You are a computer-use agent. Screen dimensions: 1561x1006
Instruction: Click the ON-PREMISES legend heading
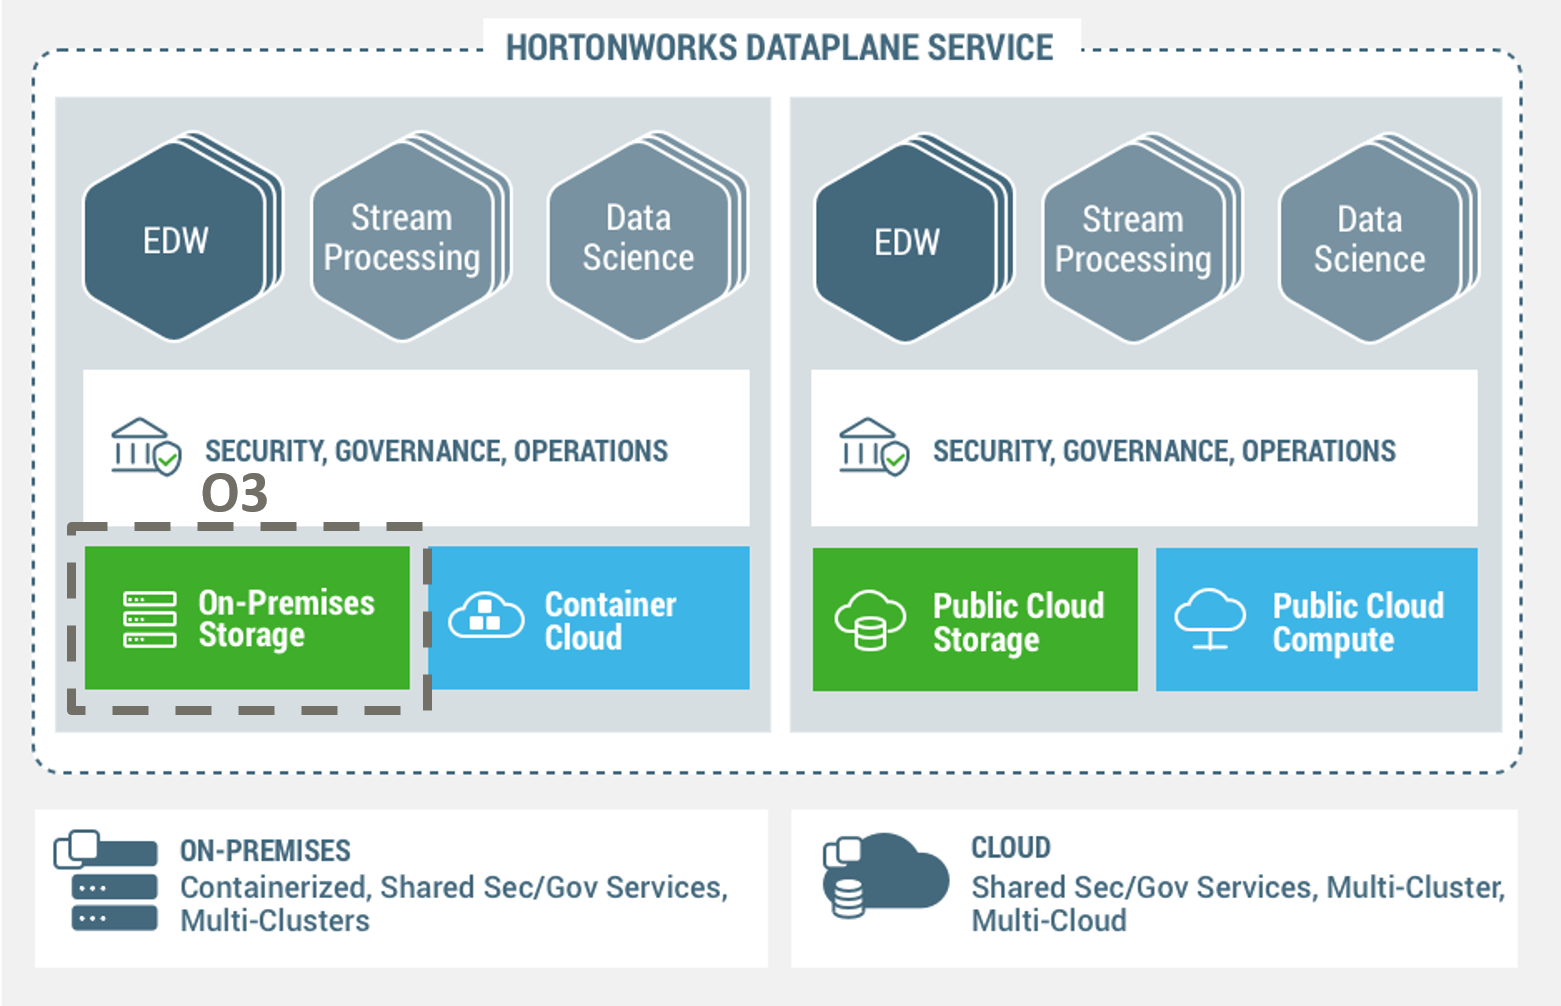(265, 851)
